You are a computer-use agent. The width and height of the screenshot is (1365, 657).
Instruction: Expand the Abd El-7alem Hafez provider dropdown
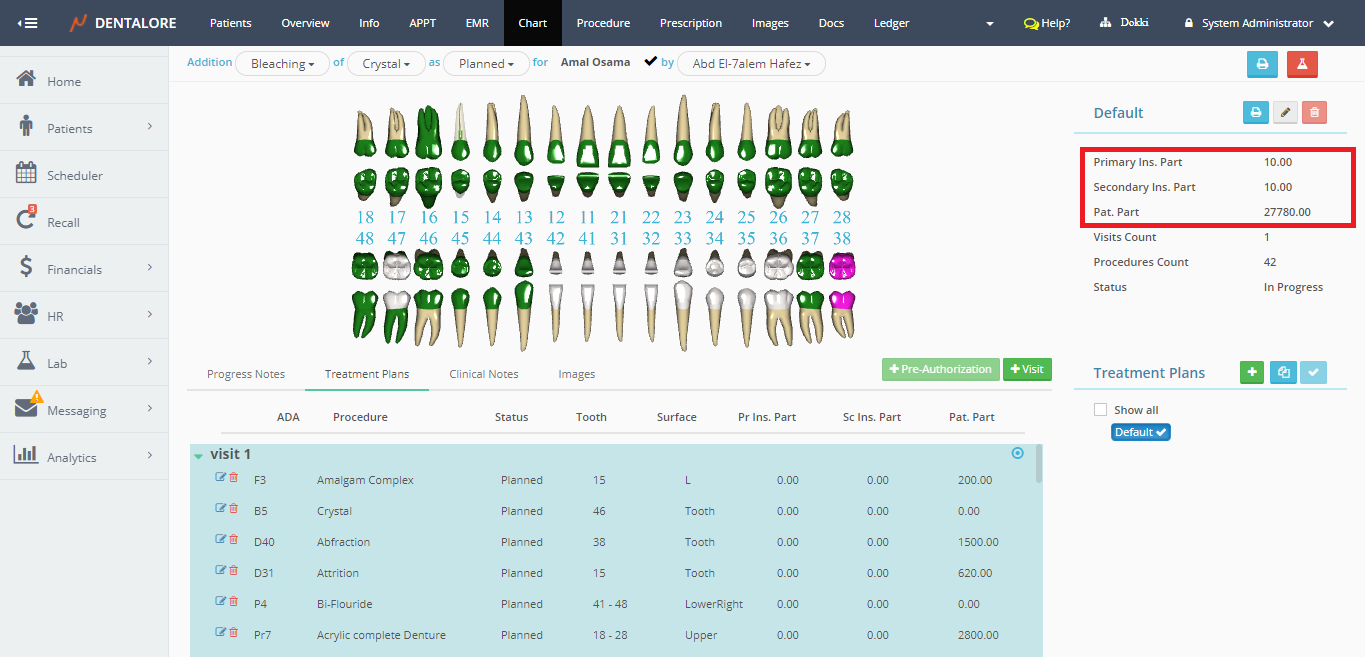[751, 64]
